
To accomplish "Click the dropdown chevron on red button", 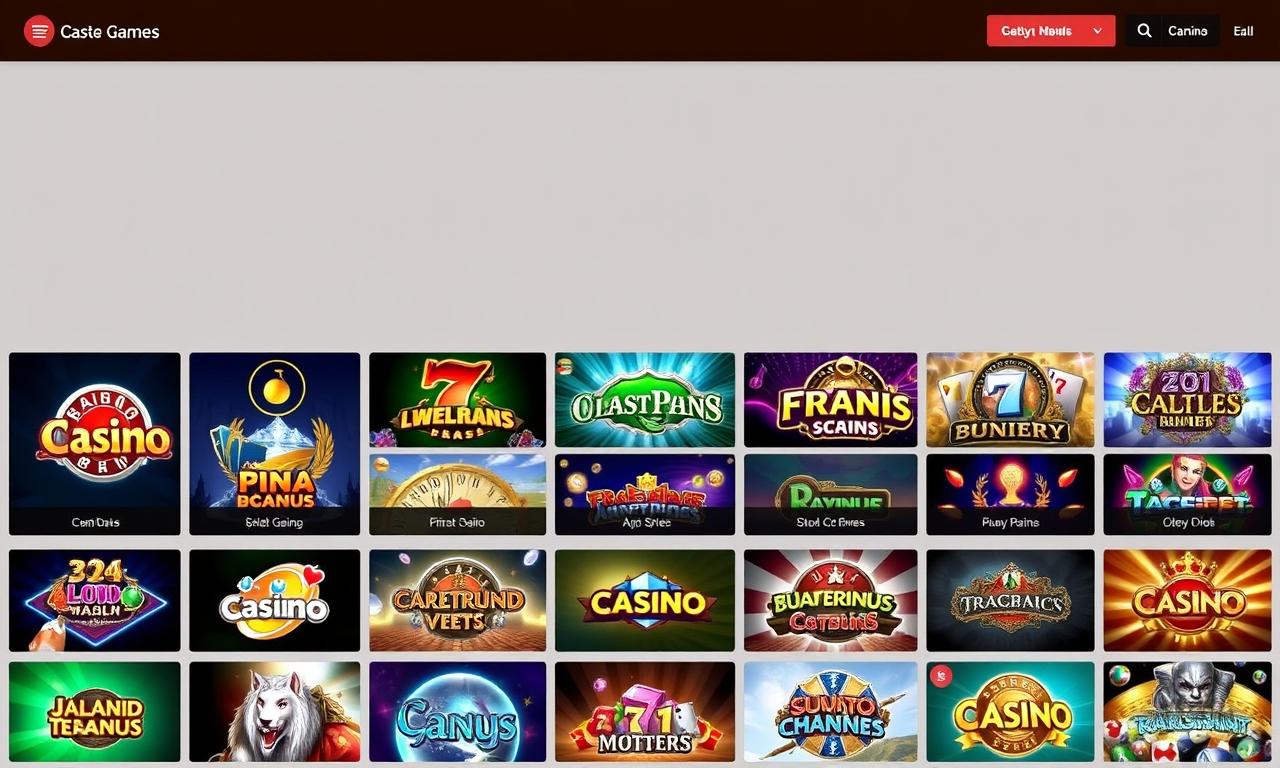I will pyautogui.click(x=1098, y=31).
